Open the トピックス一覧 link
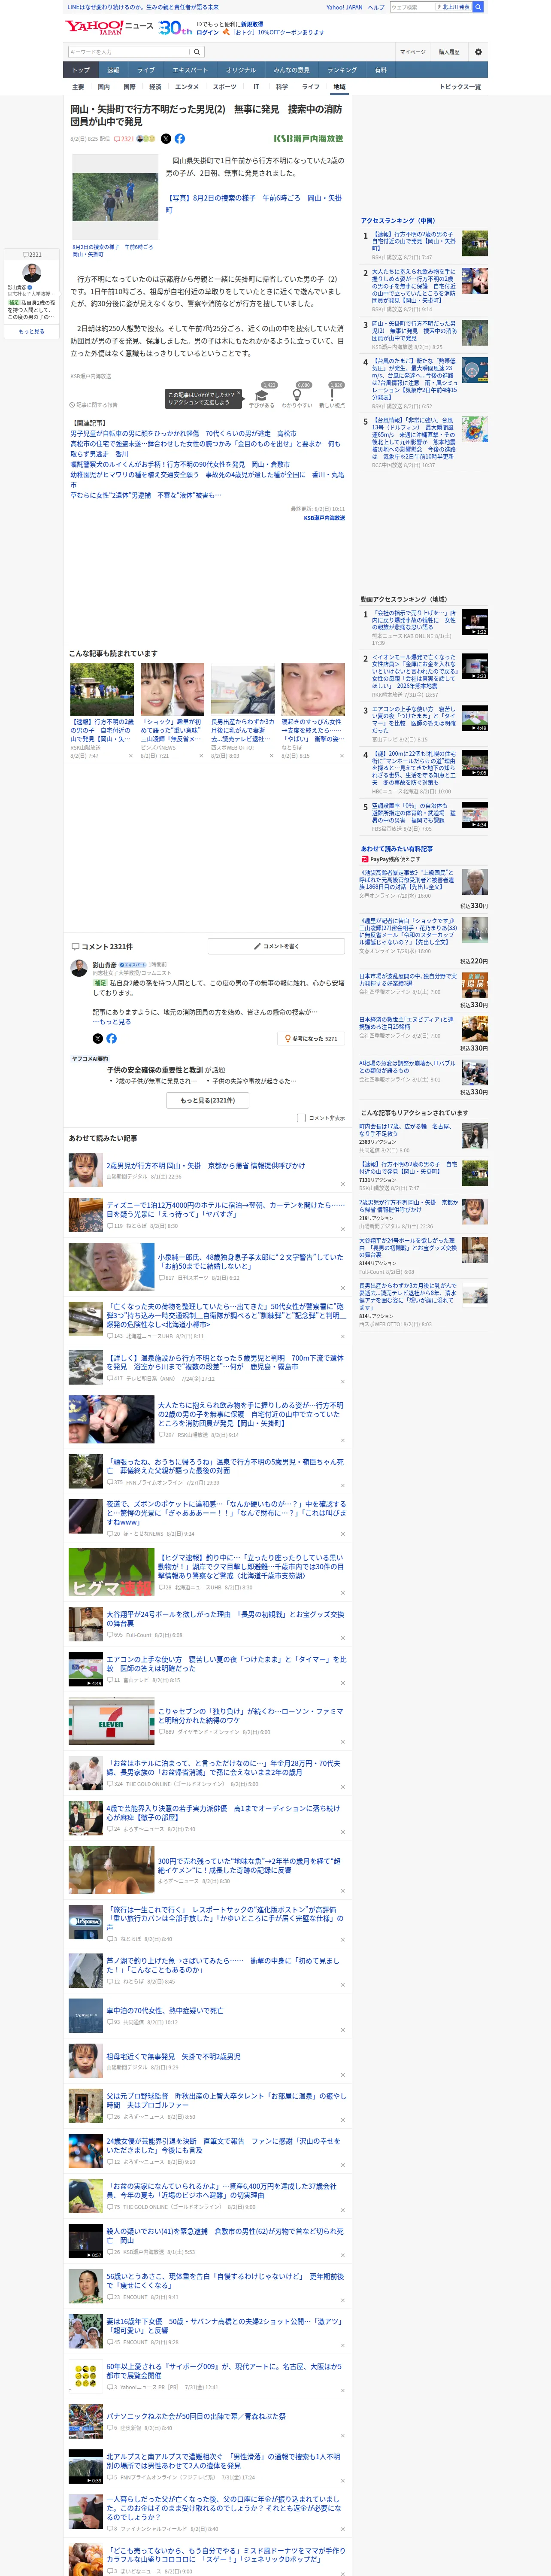 click(x=460, y=87)
